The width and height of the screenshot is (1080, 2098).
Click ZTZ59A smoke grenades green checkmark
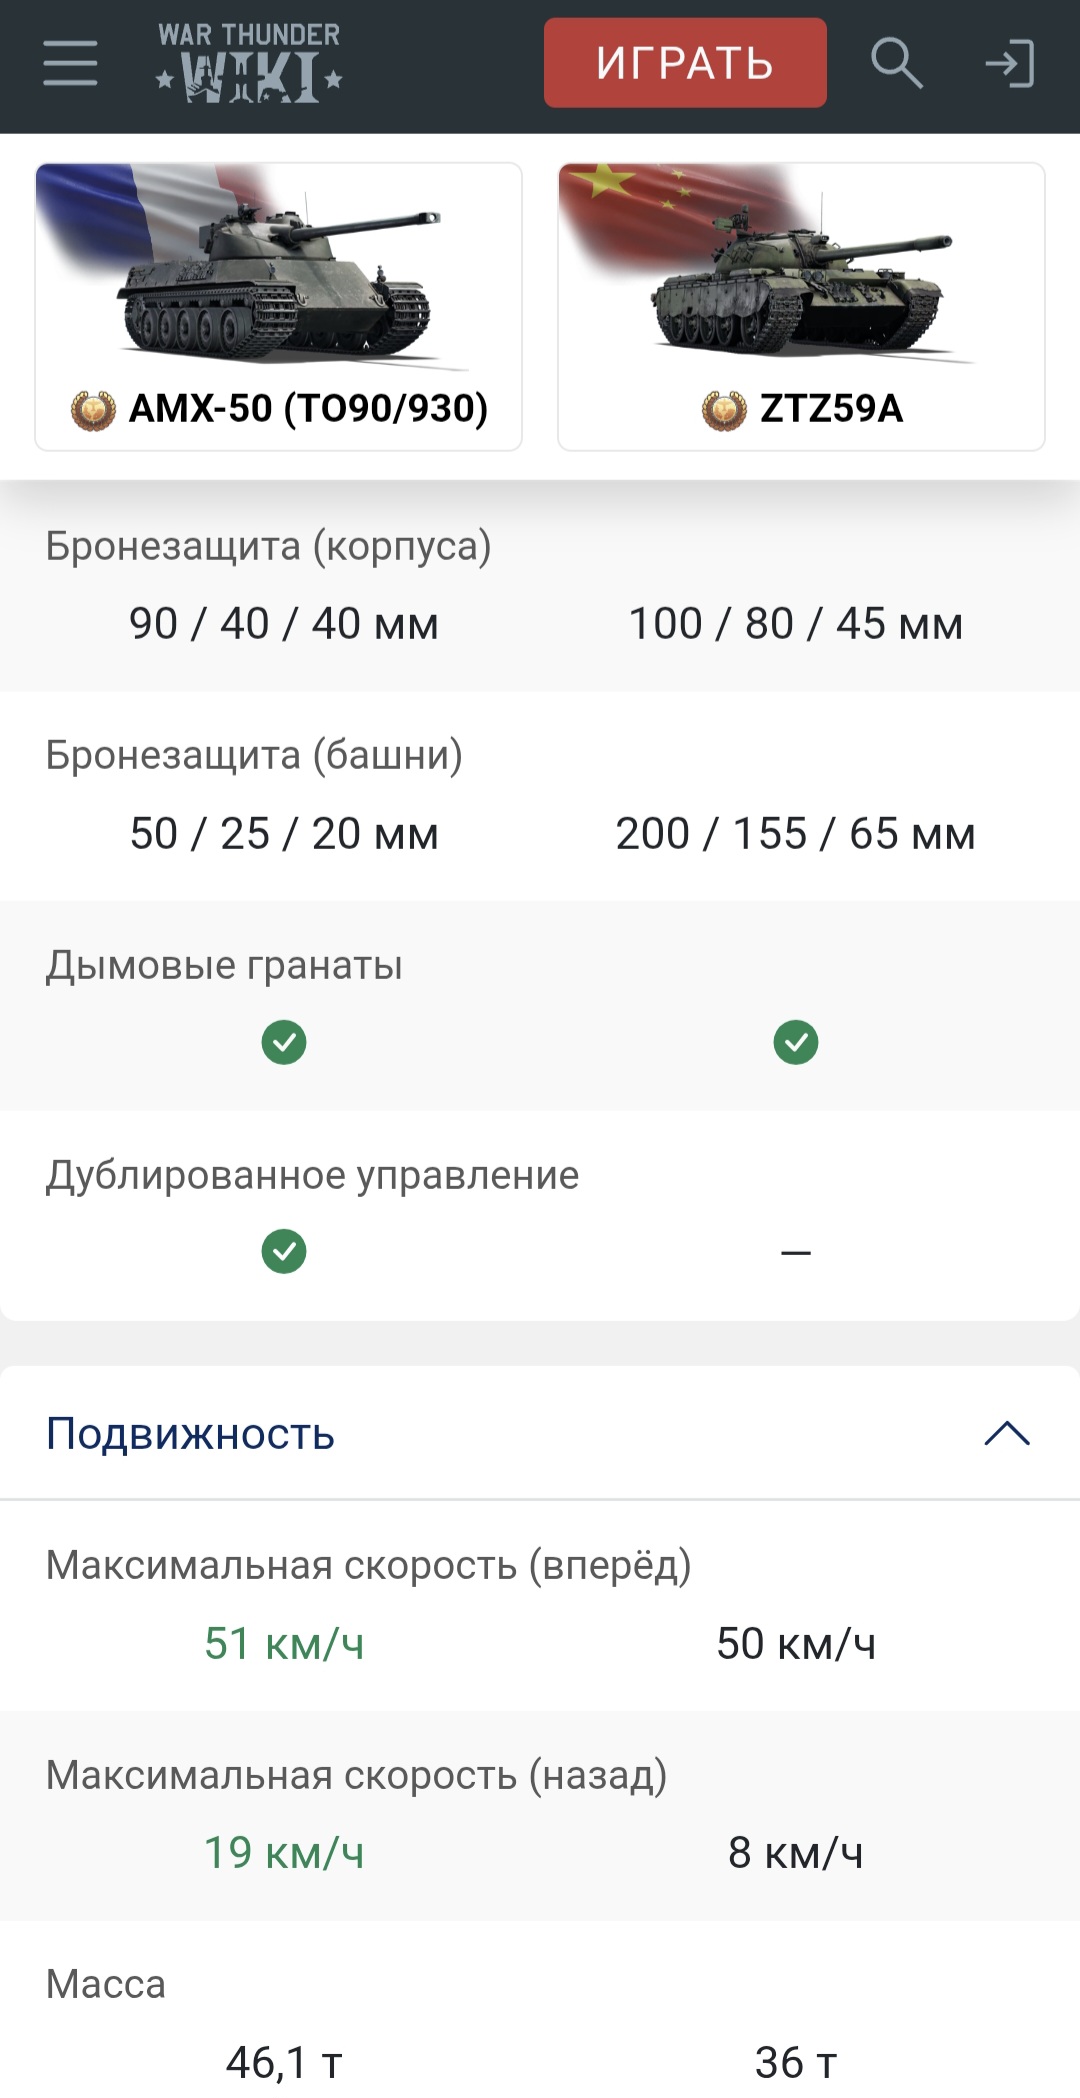pyautogui.click(x=796, y=1042)
